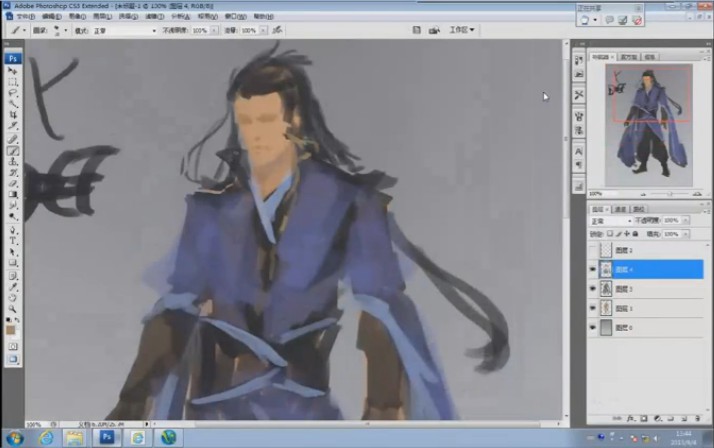Toggle lock all
The image size is (714, 448).
pyautogui.click(x=635, y=234)
